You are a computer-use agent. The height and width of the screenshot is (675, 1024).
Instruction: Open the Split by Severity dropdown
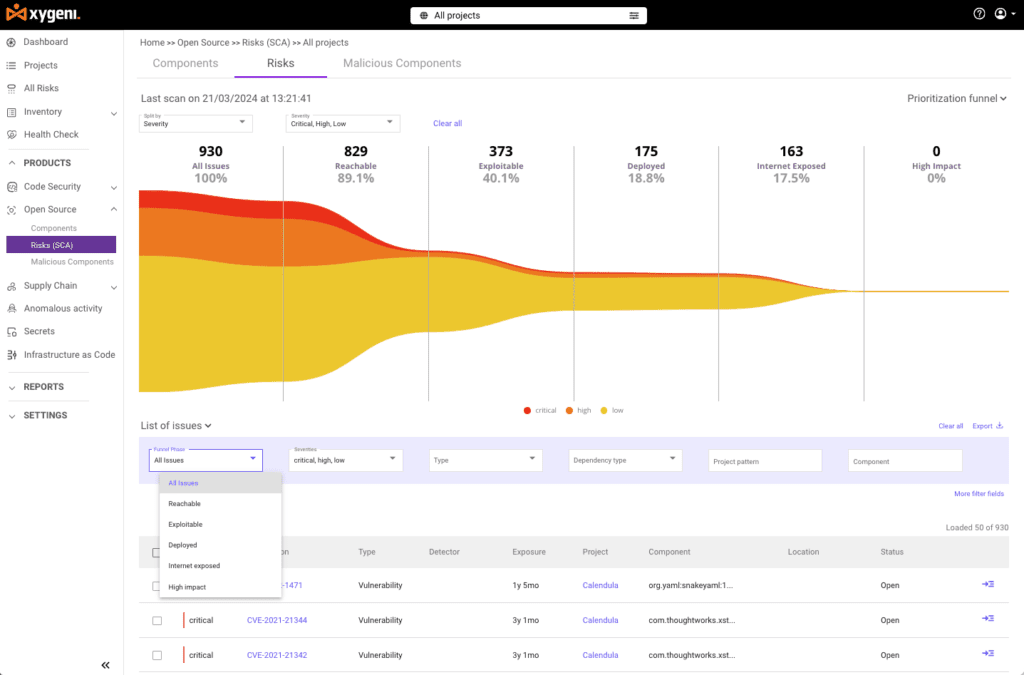pyautogui.click(x=196, y=123)
